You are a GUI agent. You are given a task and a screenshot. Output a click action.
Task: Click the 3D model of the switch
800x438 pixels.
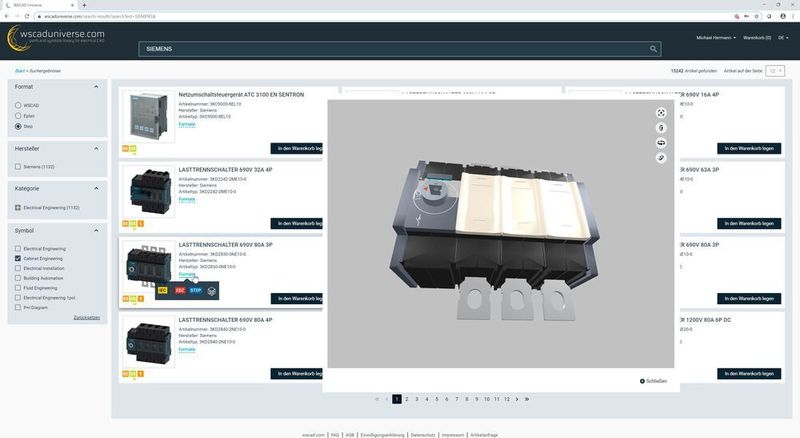(x=497, y=240)
